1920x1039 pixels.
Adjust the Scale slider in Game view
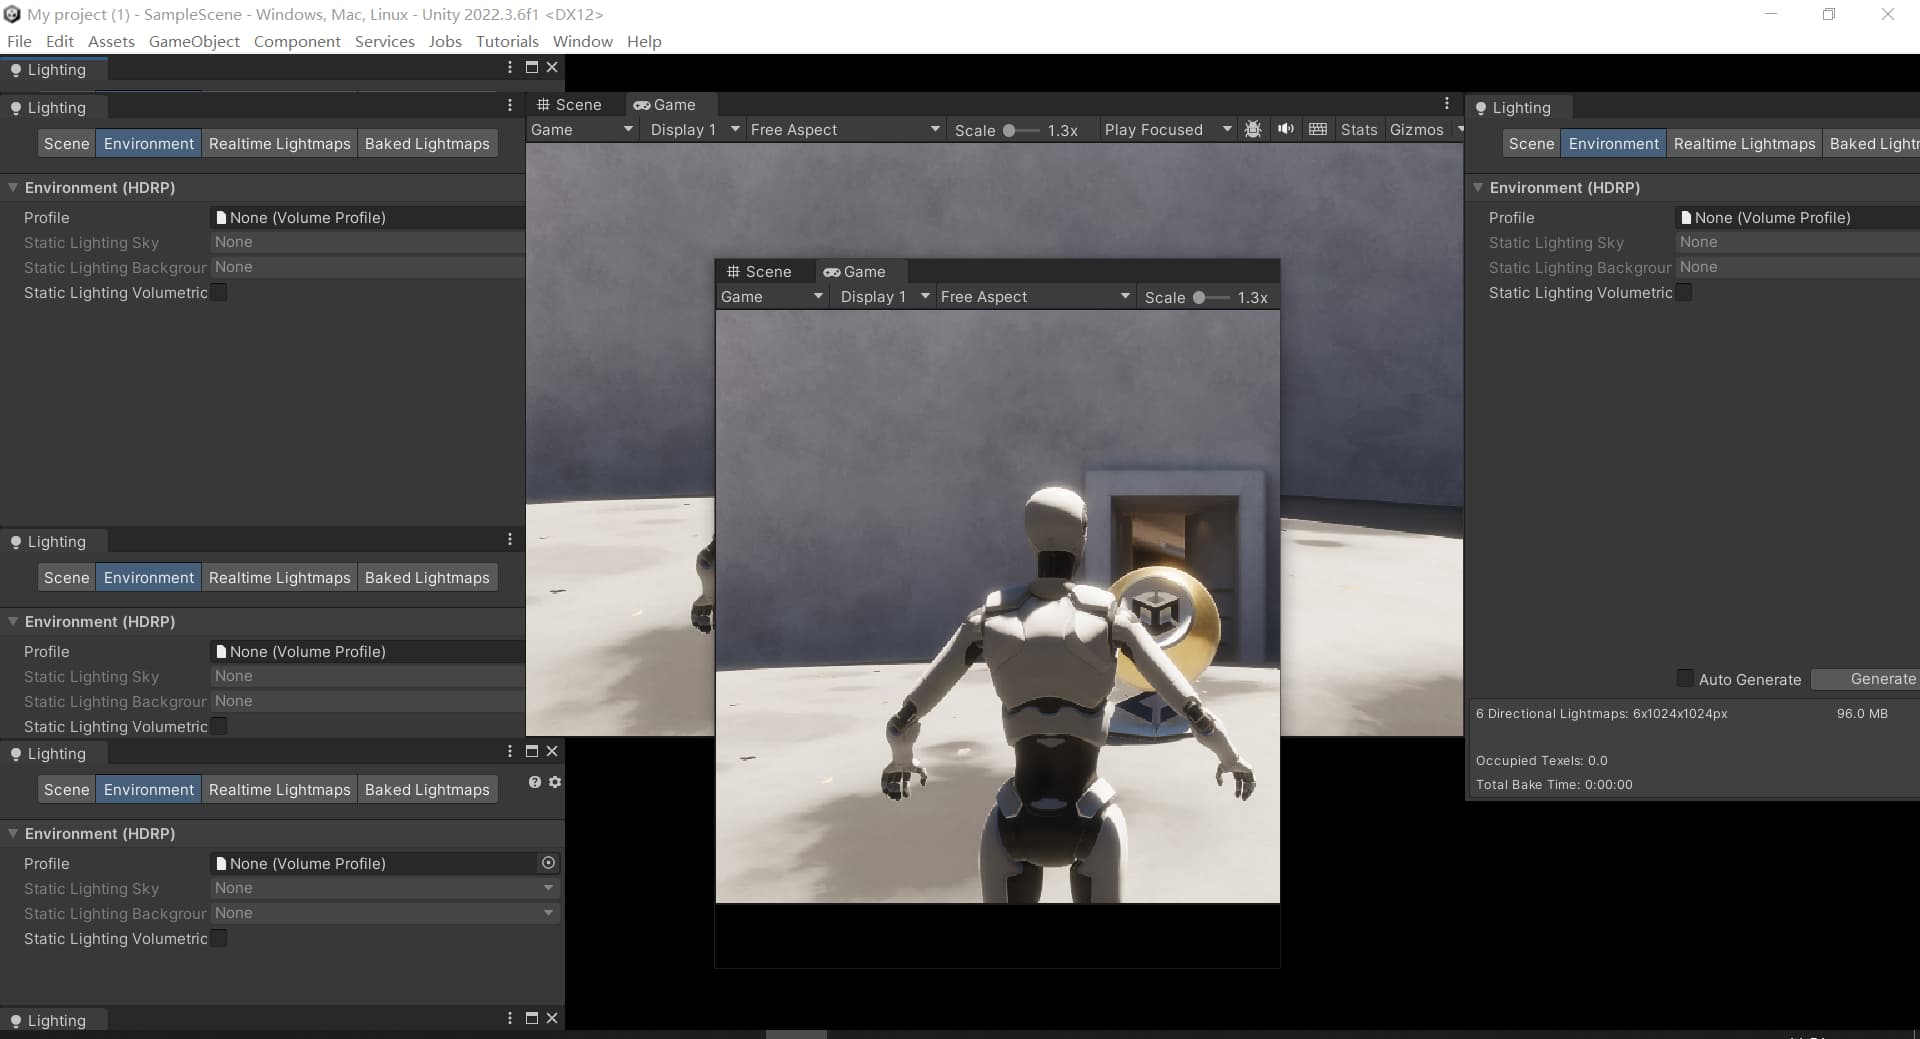pos(1012,129)
